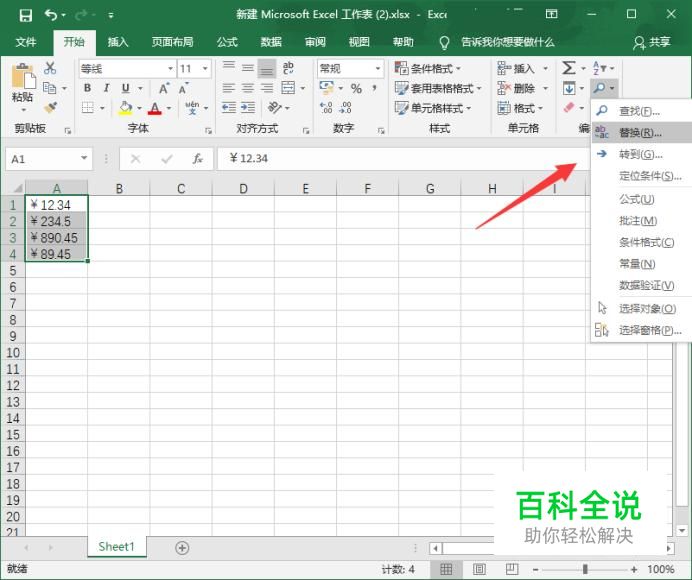The height and width of the screenshot is (580, 692).
Task: Increase decimal places
Action: [x=326, y=107]
